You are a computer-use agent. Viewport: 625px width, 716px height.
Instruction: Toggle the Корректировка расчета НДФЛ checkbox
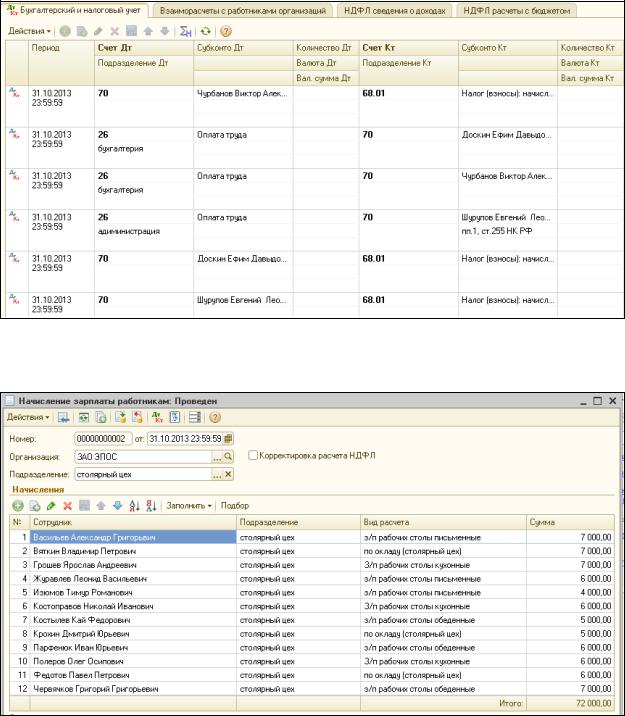[x=253, y=455]
